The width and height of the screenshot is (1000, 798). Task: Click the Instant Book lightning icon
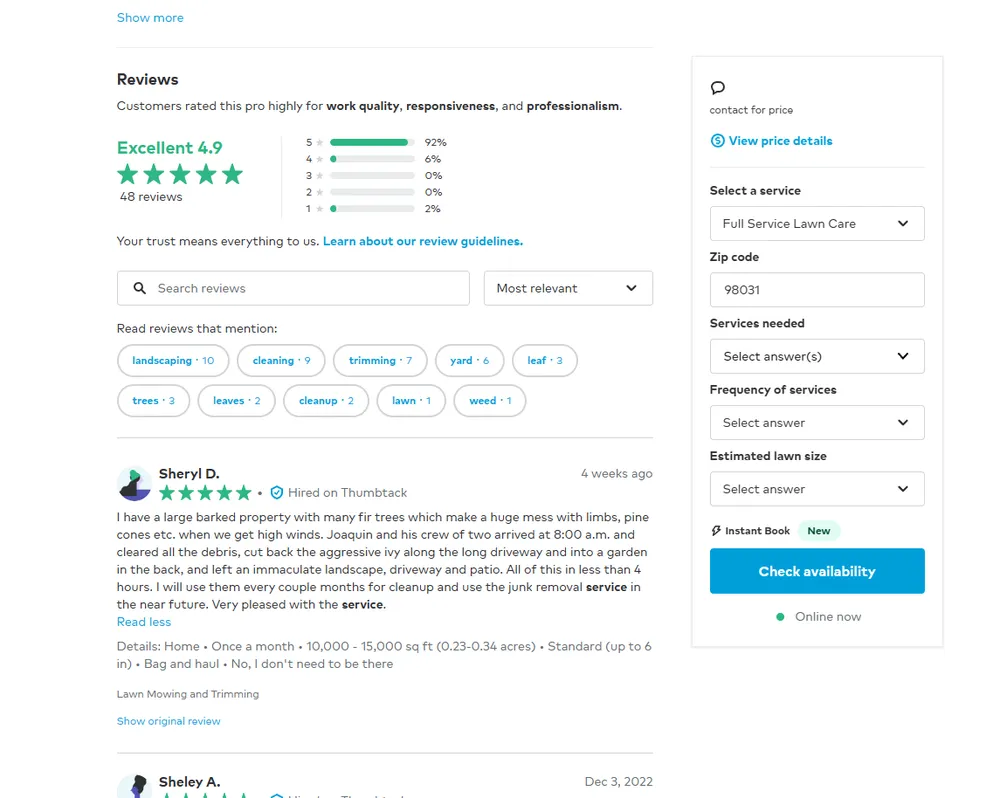[x=716, y=531]
